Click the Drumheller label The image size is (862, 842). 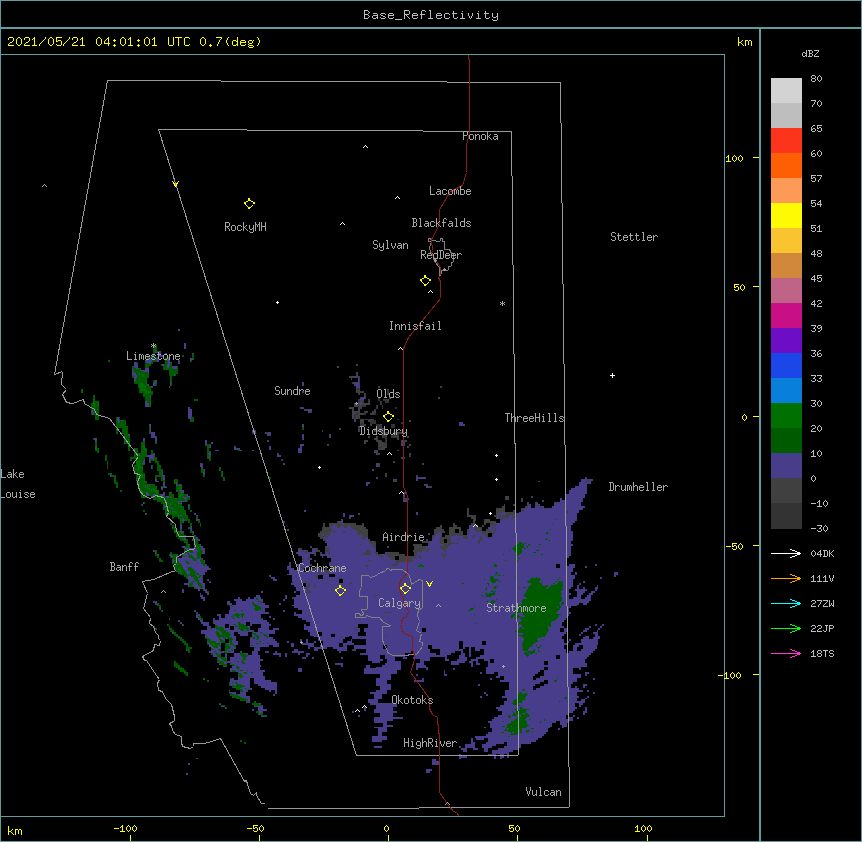(638, 487)
